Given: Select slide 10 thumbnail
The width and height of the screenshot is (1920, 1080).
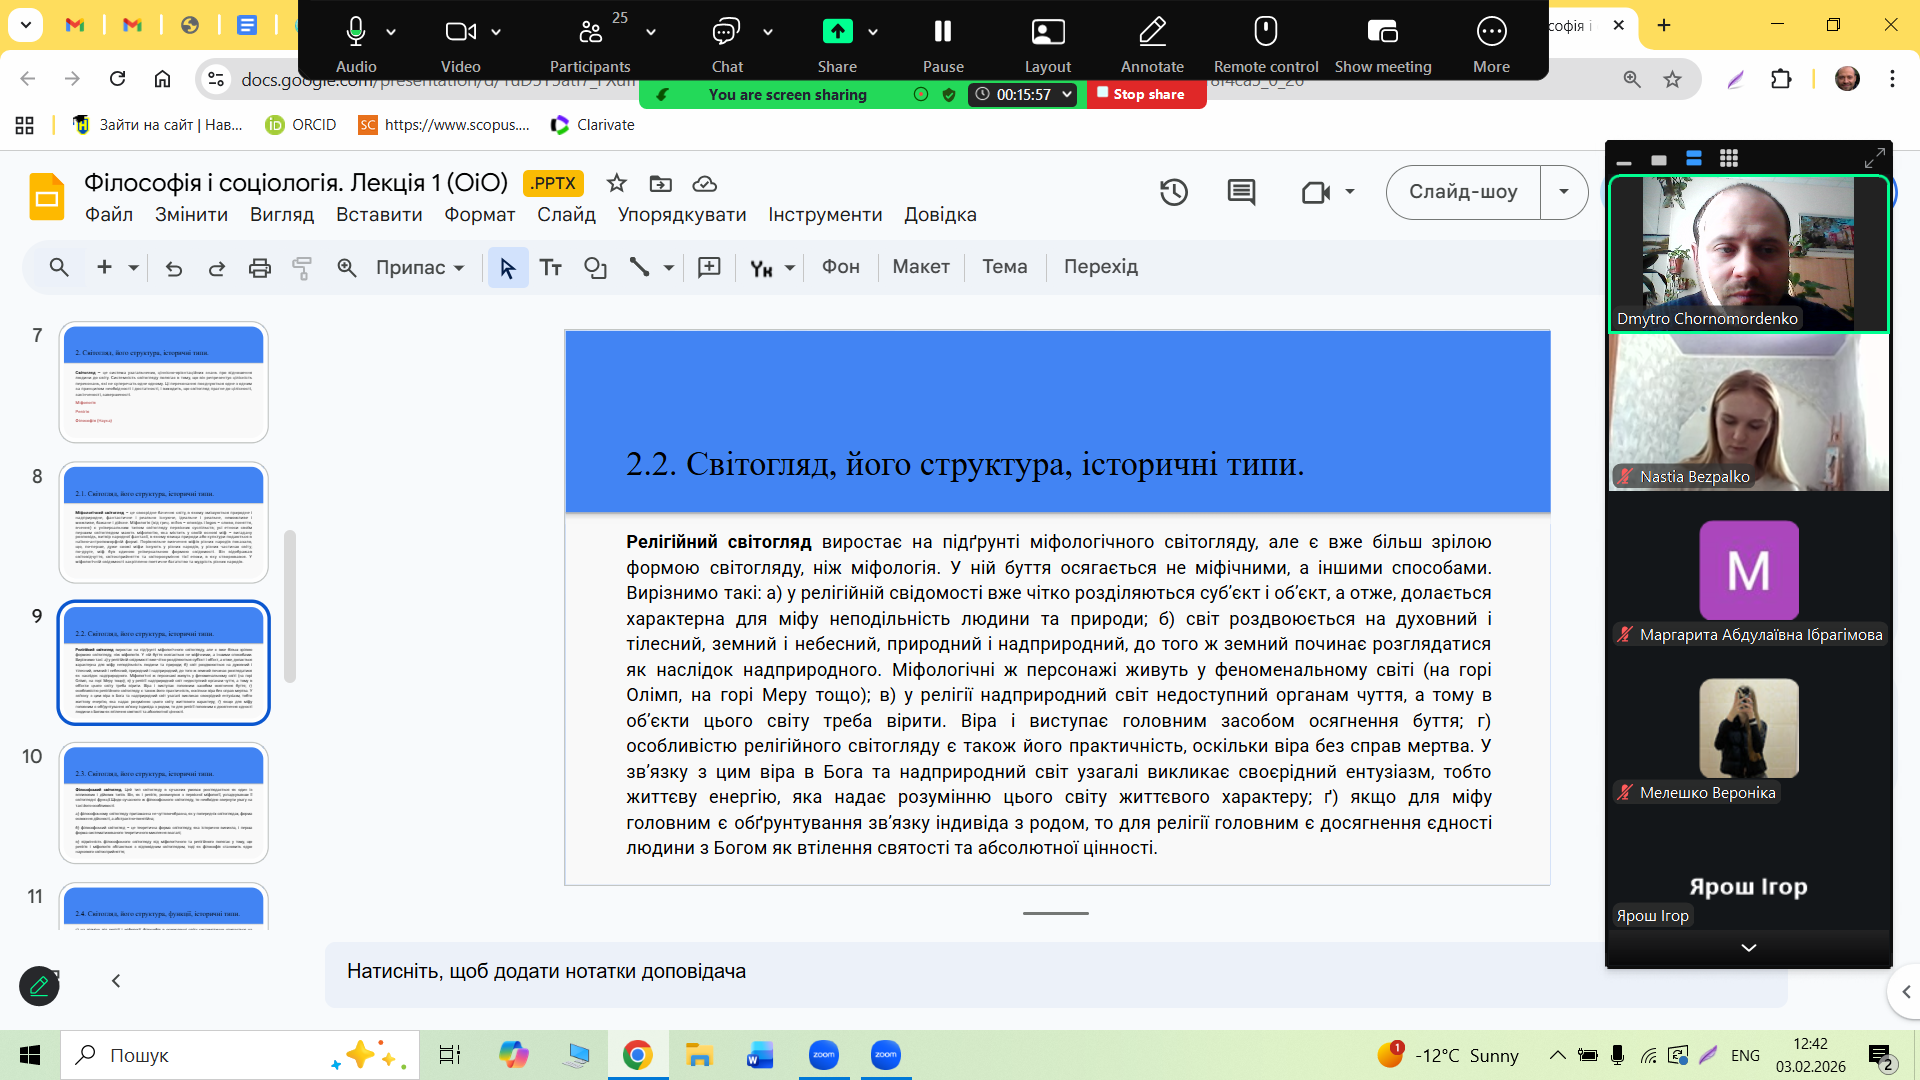Looking at the screenshot, I should tap(164, 802).
